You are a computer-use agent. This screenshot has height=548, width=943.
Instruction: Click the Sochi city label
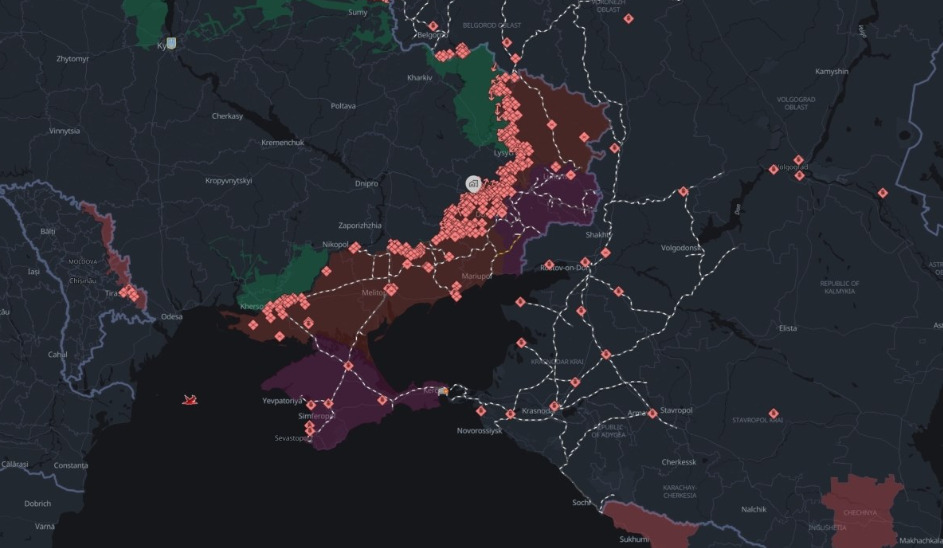point(582,502)
